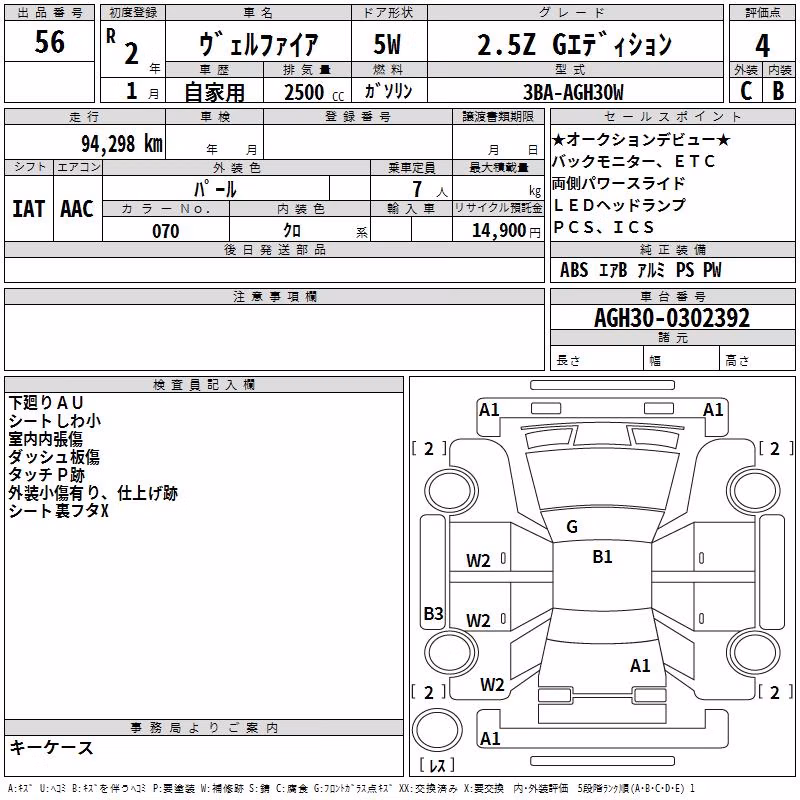Click the note 外装小傷有り、仕上げ跡
This screenshot has height=800, width=800.
click(x=93, y=493)
